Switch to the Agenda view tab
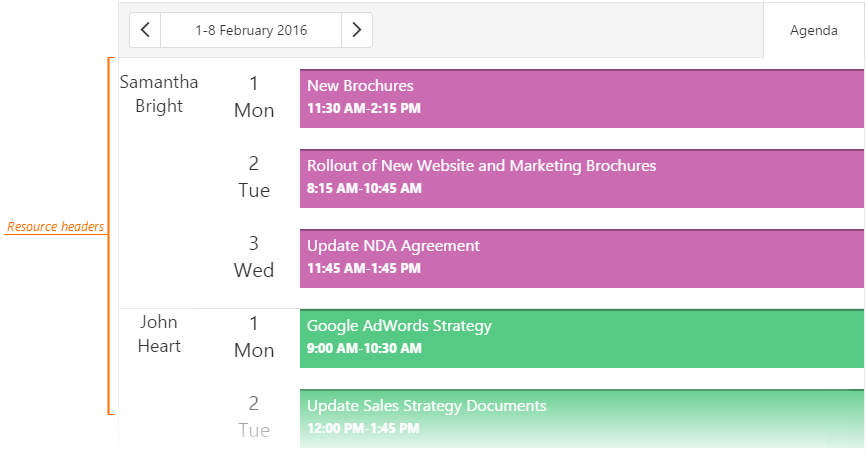 click(x=814, y=30)
